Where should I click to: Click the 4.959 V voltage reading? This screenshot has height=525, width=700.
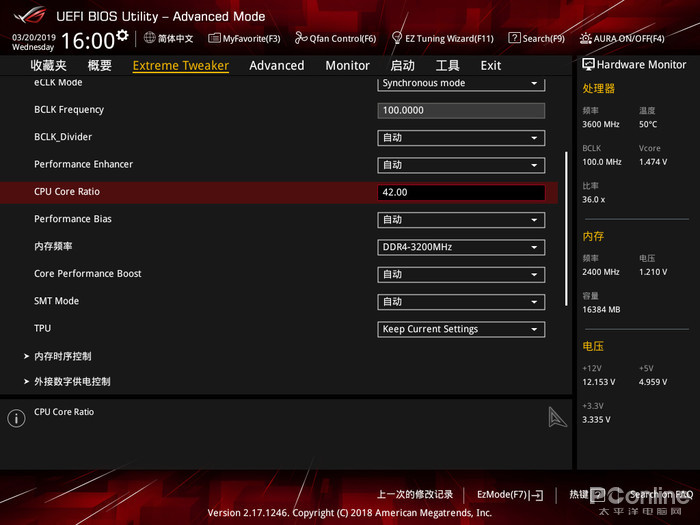[x=653, y=382]
